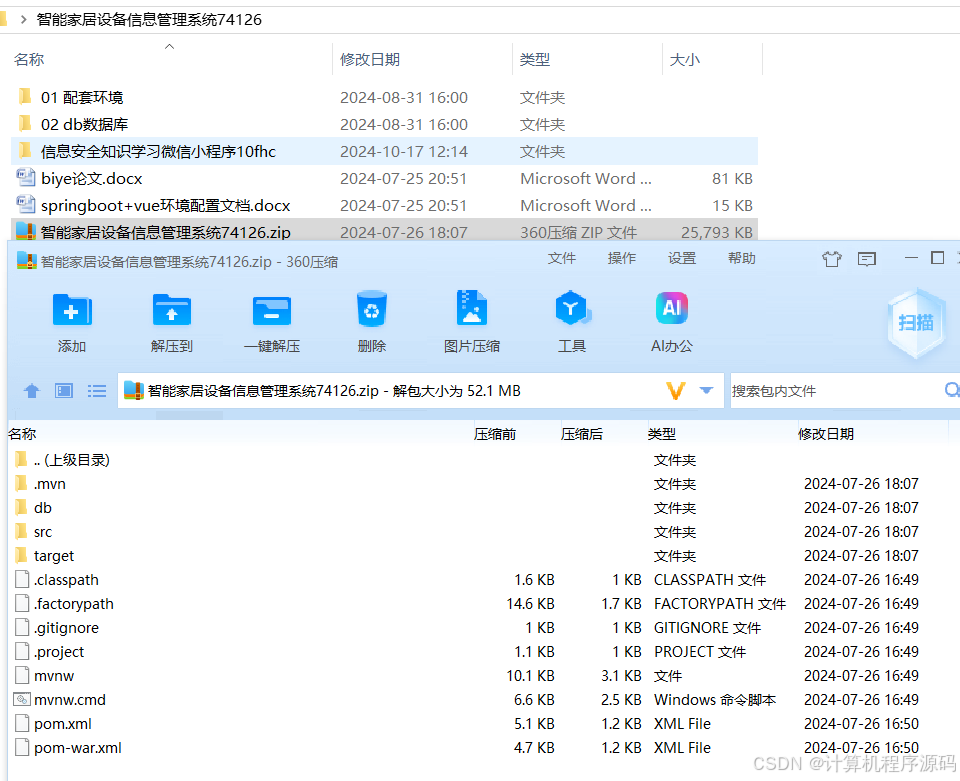This screenshot has width=960, height=781.
Task: Click the 添加 (Add) icon
Action: (x=71, y=320)
